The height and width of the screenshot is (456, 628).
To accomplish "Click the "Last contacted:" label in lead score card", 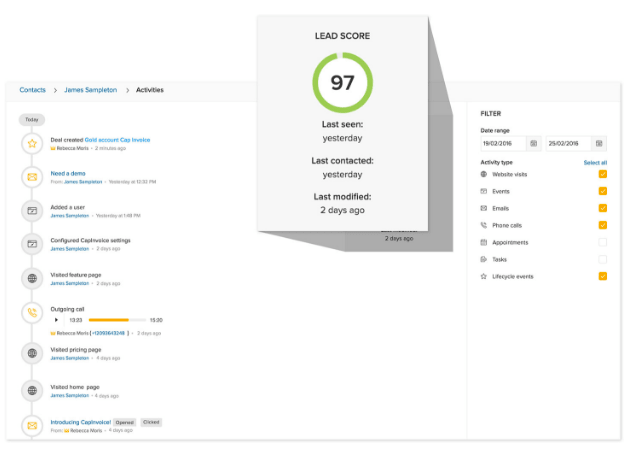I will click(342, 161).
